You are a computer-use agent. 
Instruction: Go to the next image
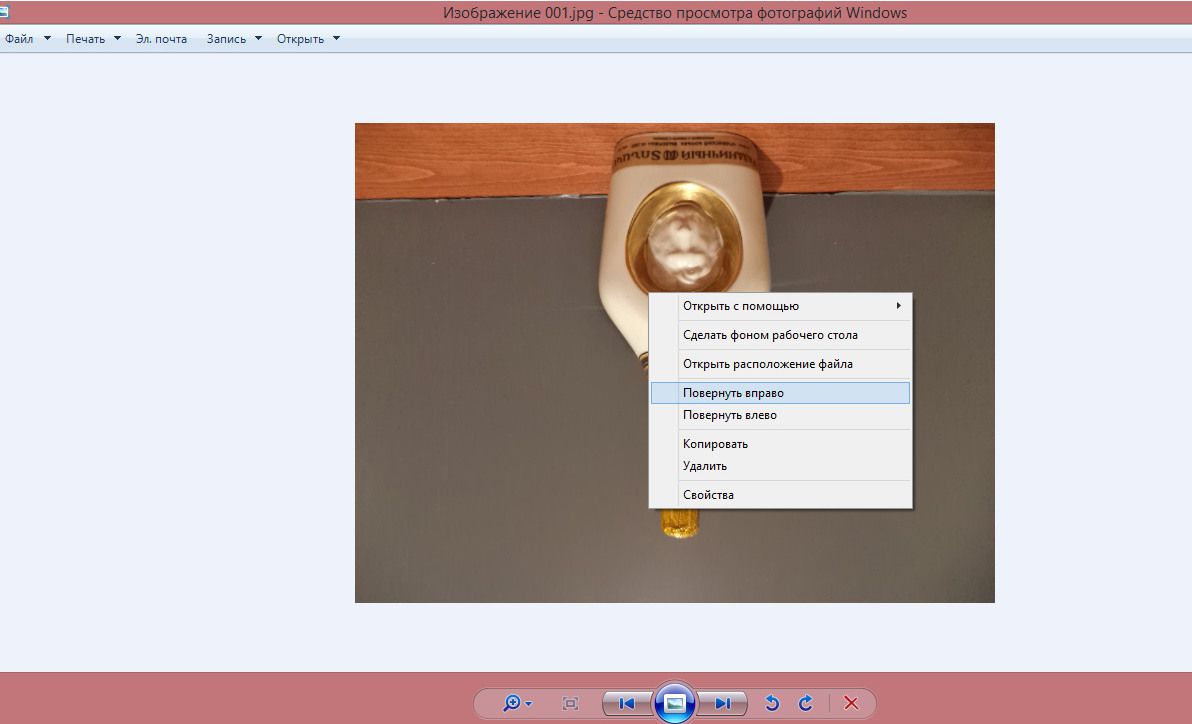723,703
